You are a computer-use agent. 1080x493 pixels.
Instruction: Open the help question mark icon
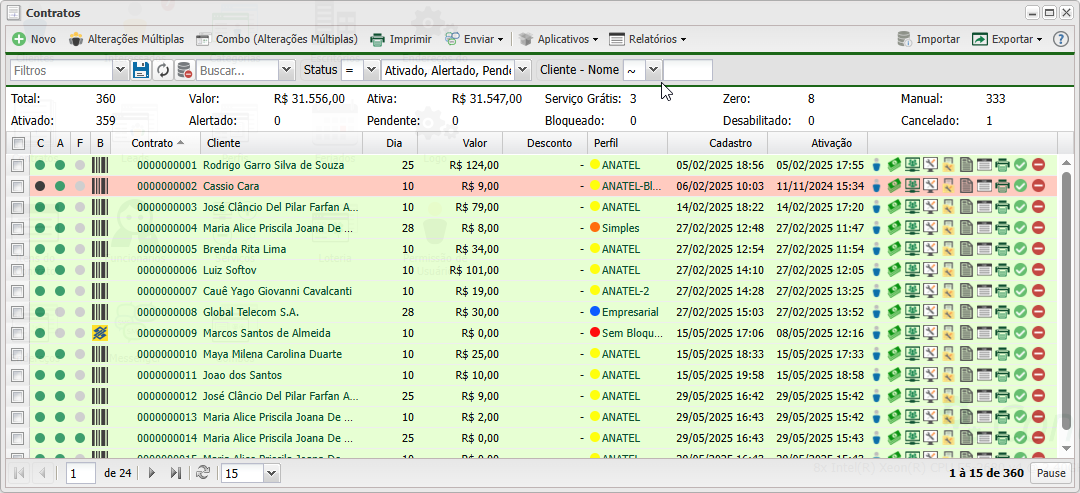[1061, 39]
